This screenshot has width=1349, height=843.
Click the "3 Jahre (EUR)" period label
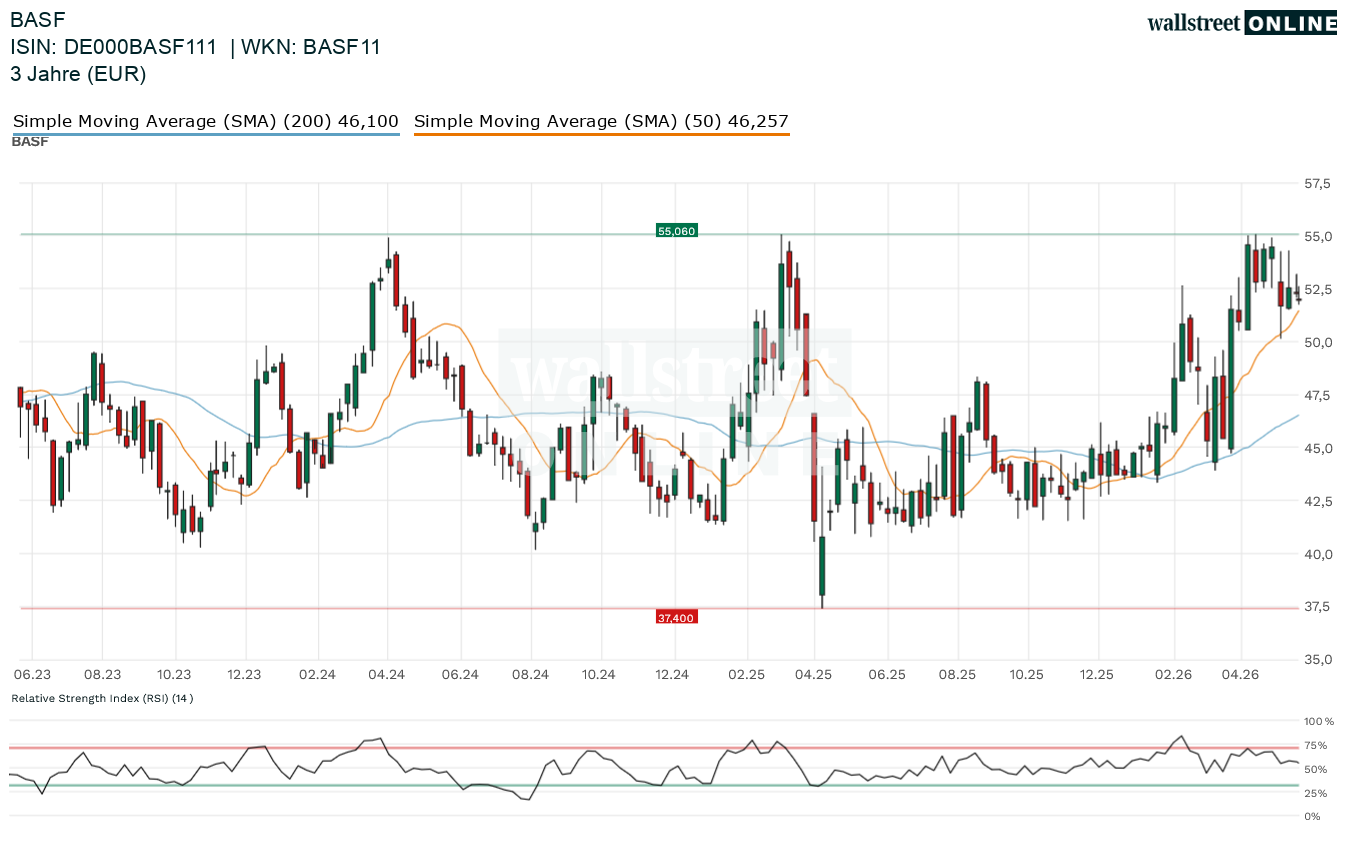click(78, 74)
